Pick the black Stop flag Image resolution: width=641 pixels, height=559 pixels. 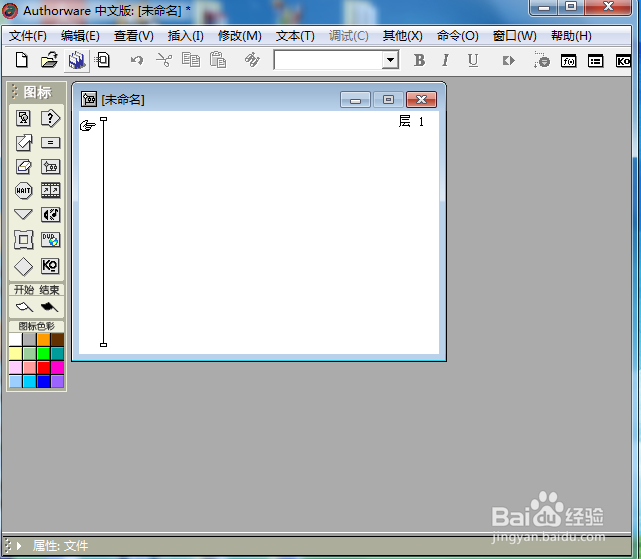49,307
